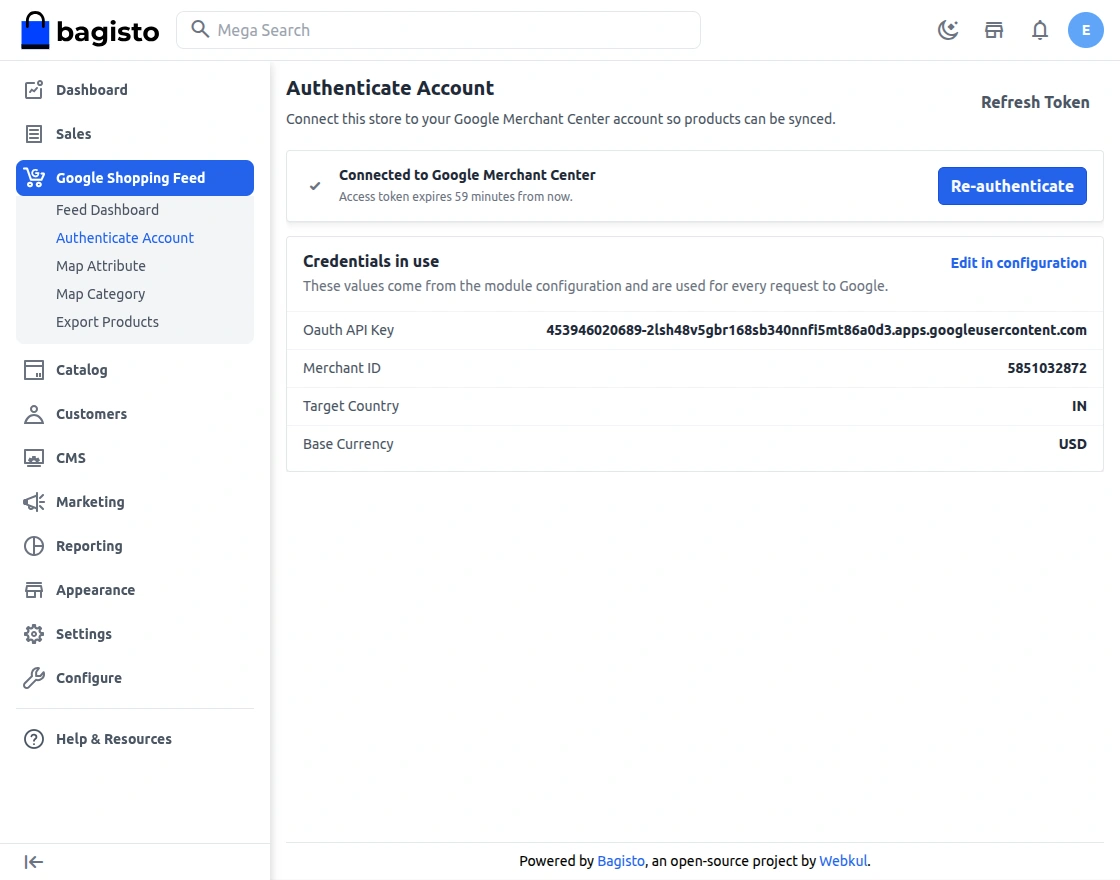Image resolution: width=1120 pixels, height=880 pixels.
Task: Open the storefront shop icon
Action: tap(994, 30)
